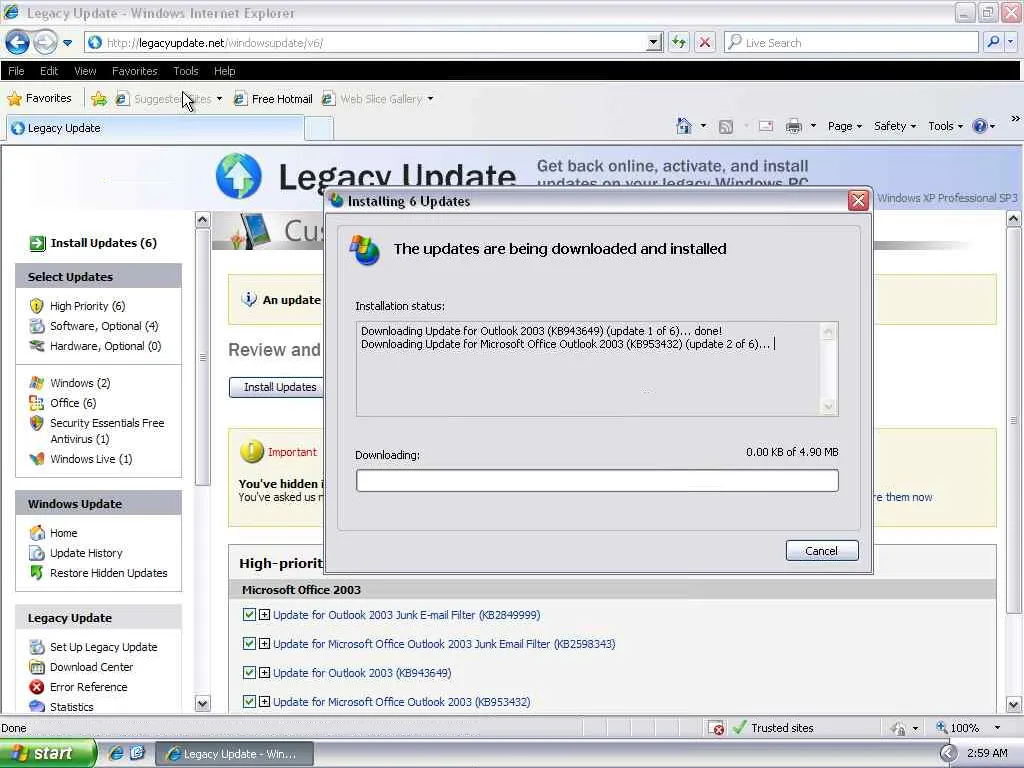Open the File menu
The width and height of the screenshot is (1024, 768).
pyautogui.click(x=16, y=71)
